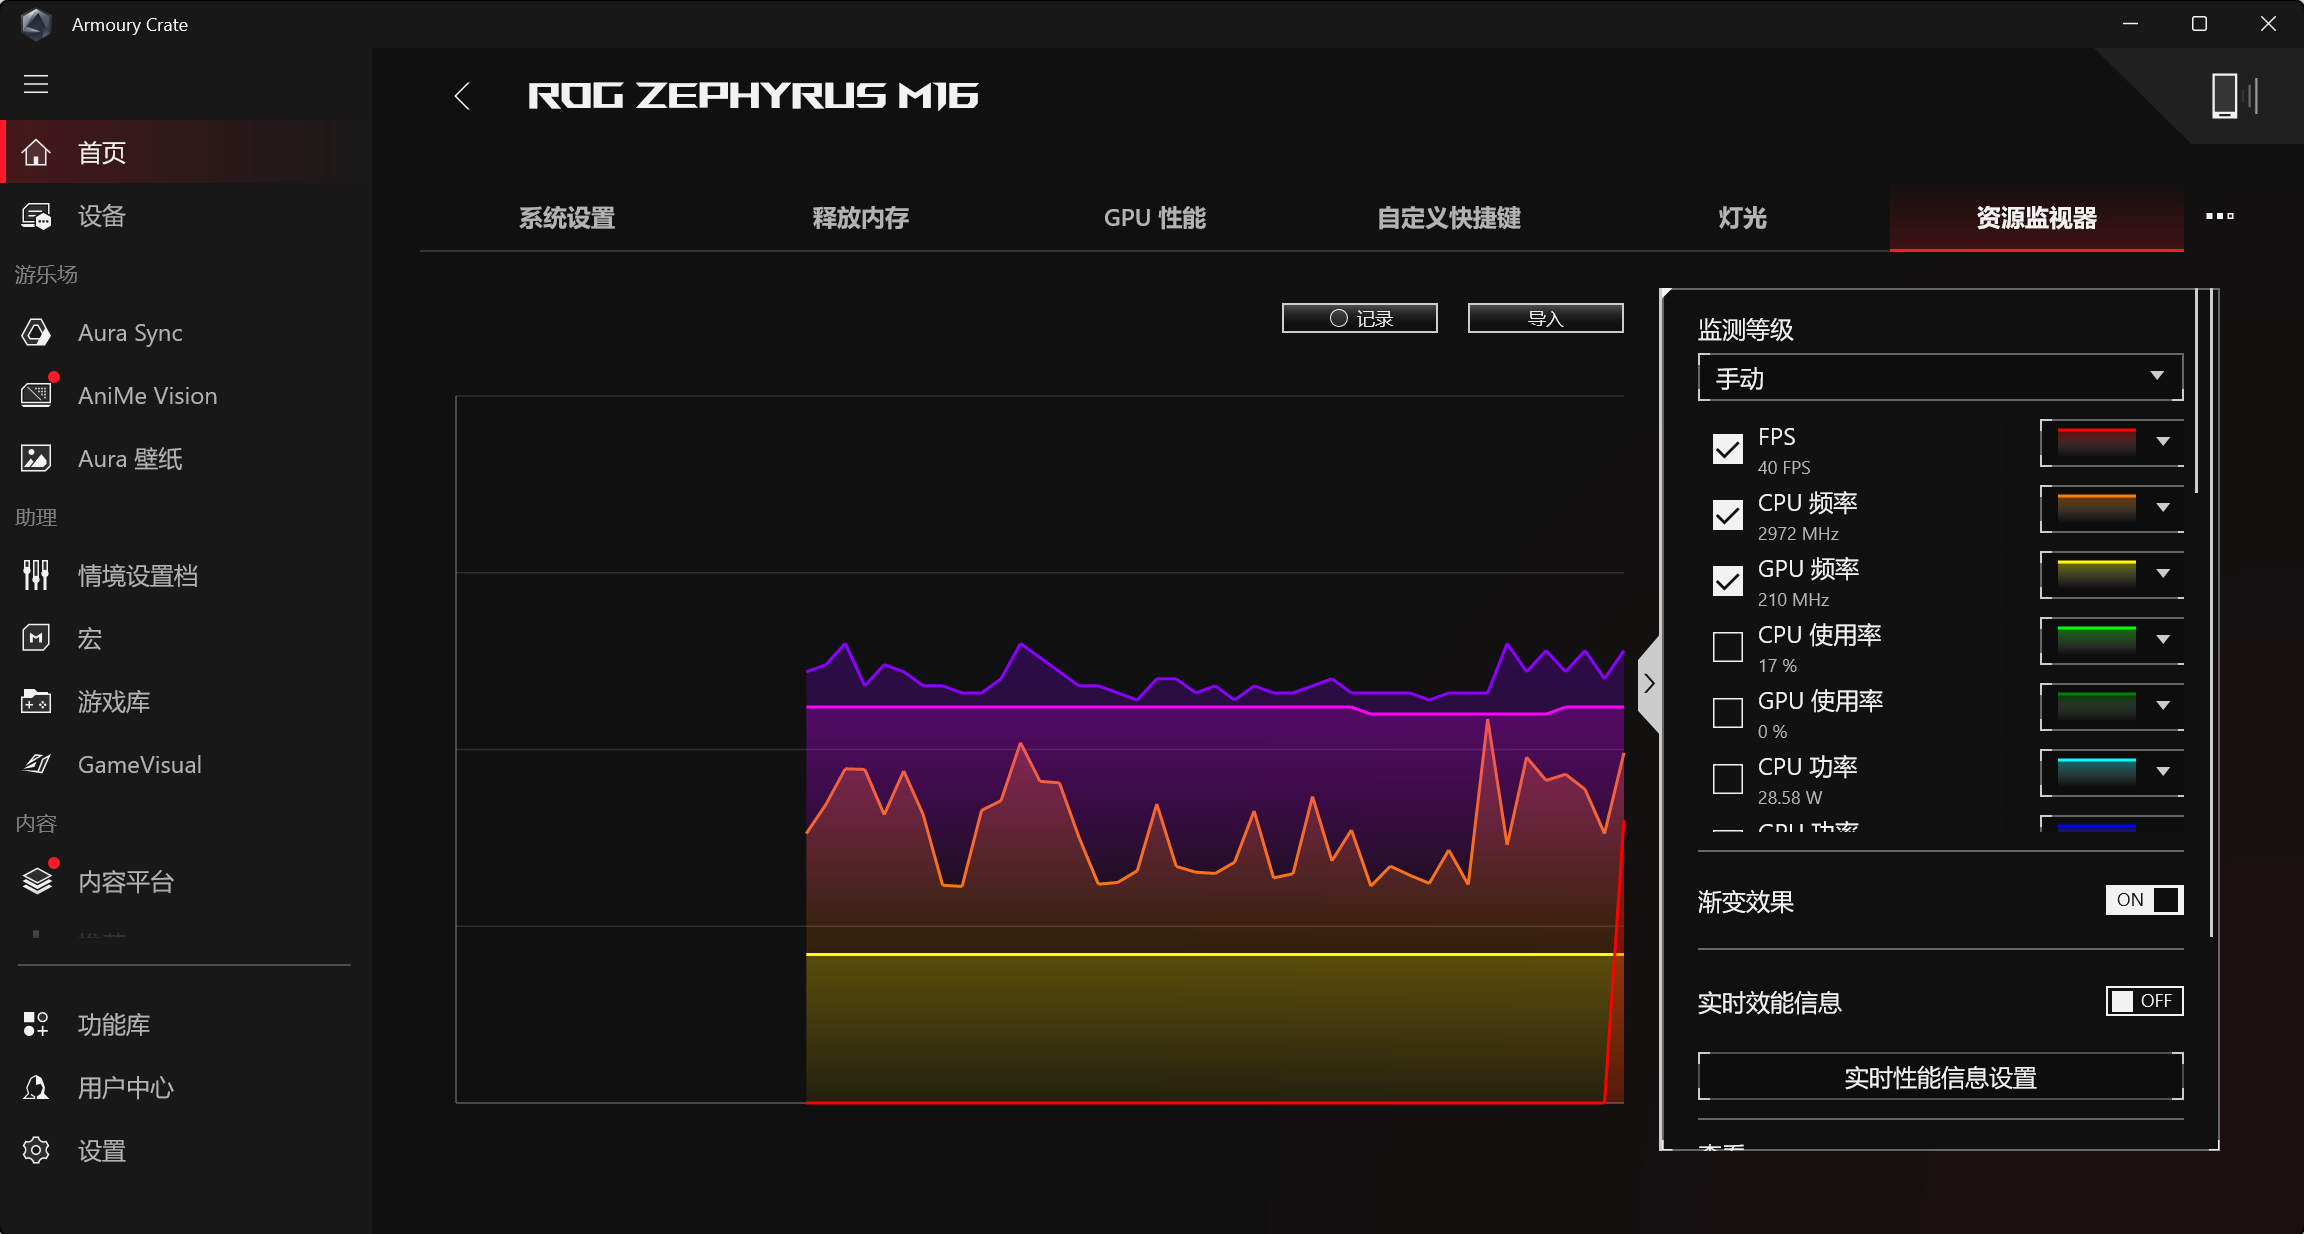Image resolution: width=2304 pixels, height=1234 pixels.
Task: Open the CPU 功率 color dropdown arrow
Action: pyautogui.click(x=2163, y=772)
